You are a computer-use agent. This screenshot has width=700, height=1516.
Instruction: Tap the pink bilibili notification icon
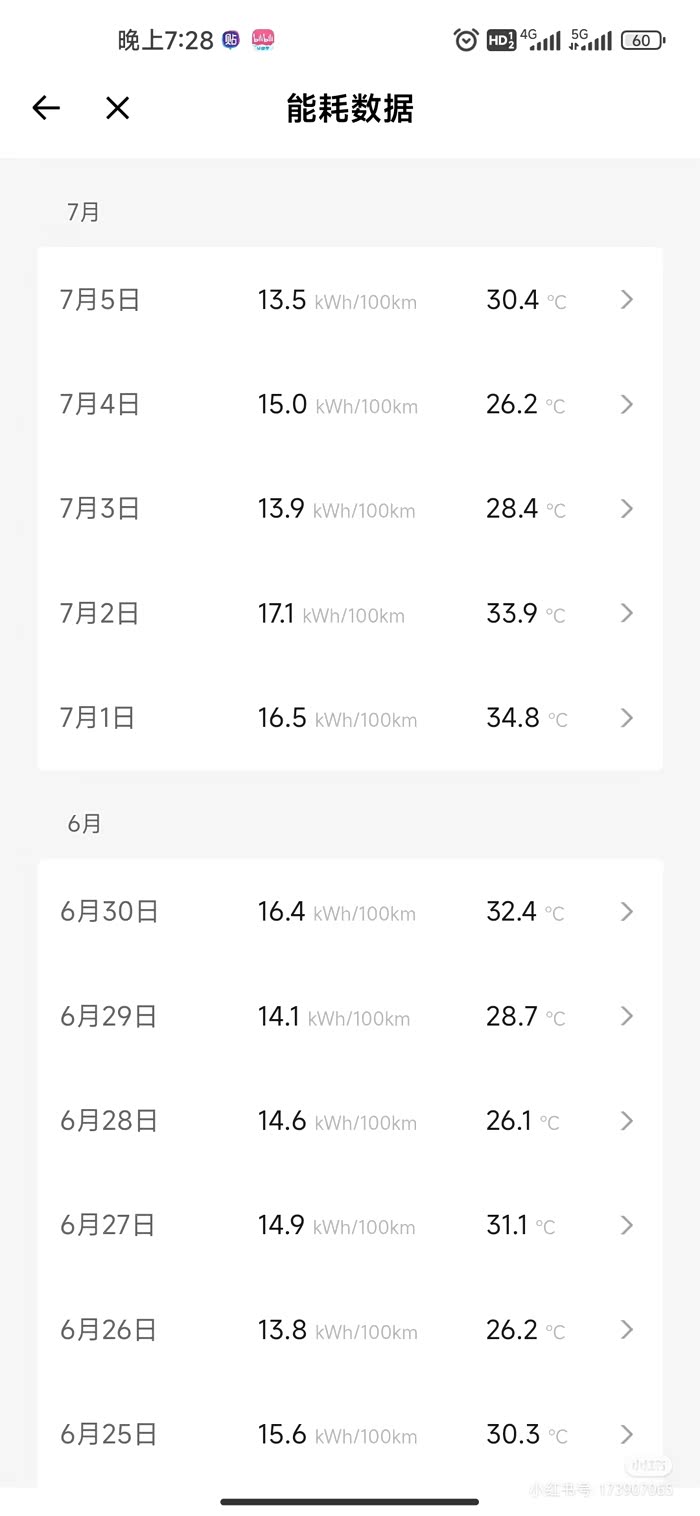(263, 40)
